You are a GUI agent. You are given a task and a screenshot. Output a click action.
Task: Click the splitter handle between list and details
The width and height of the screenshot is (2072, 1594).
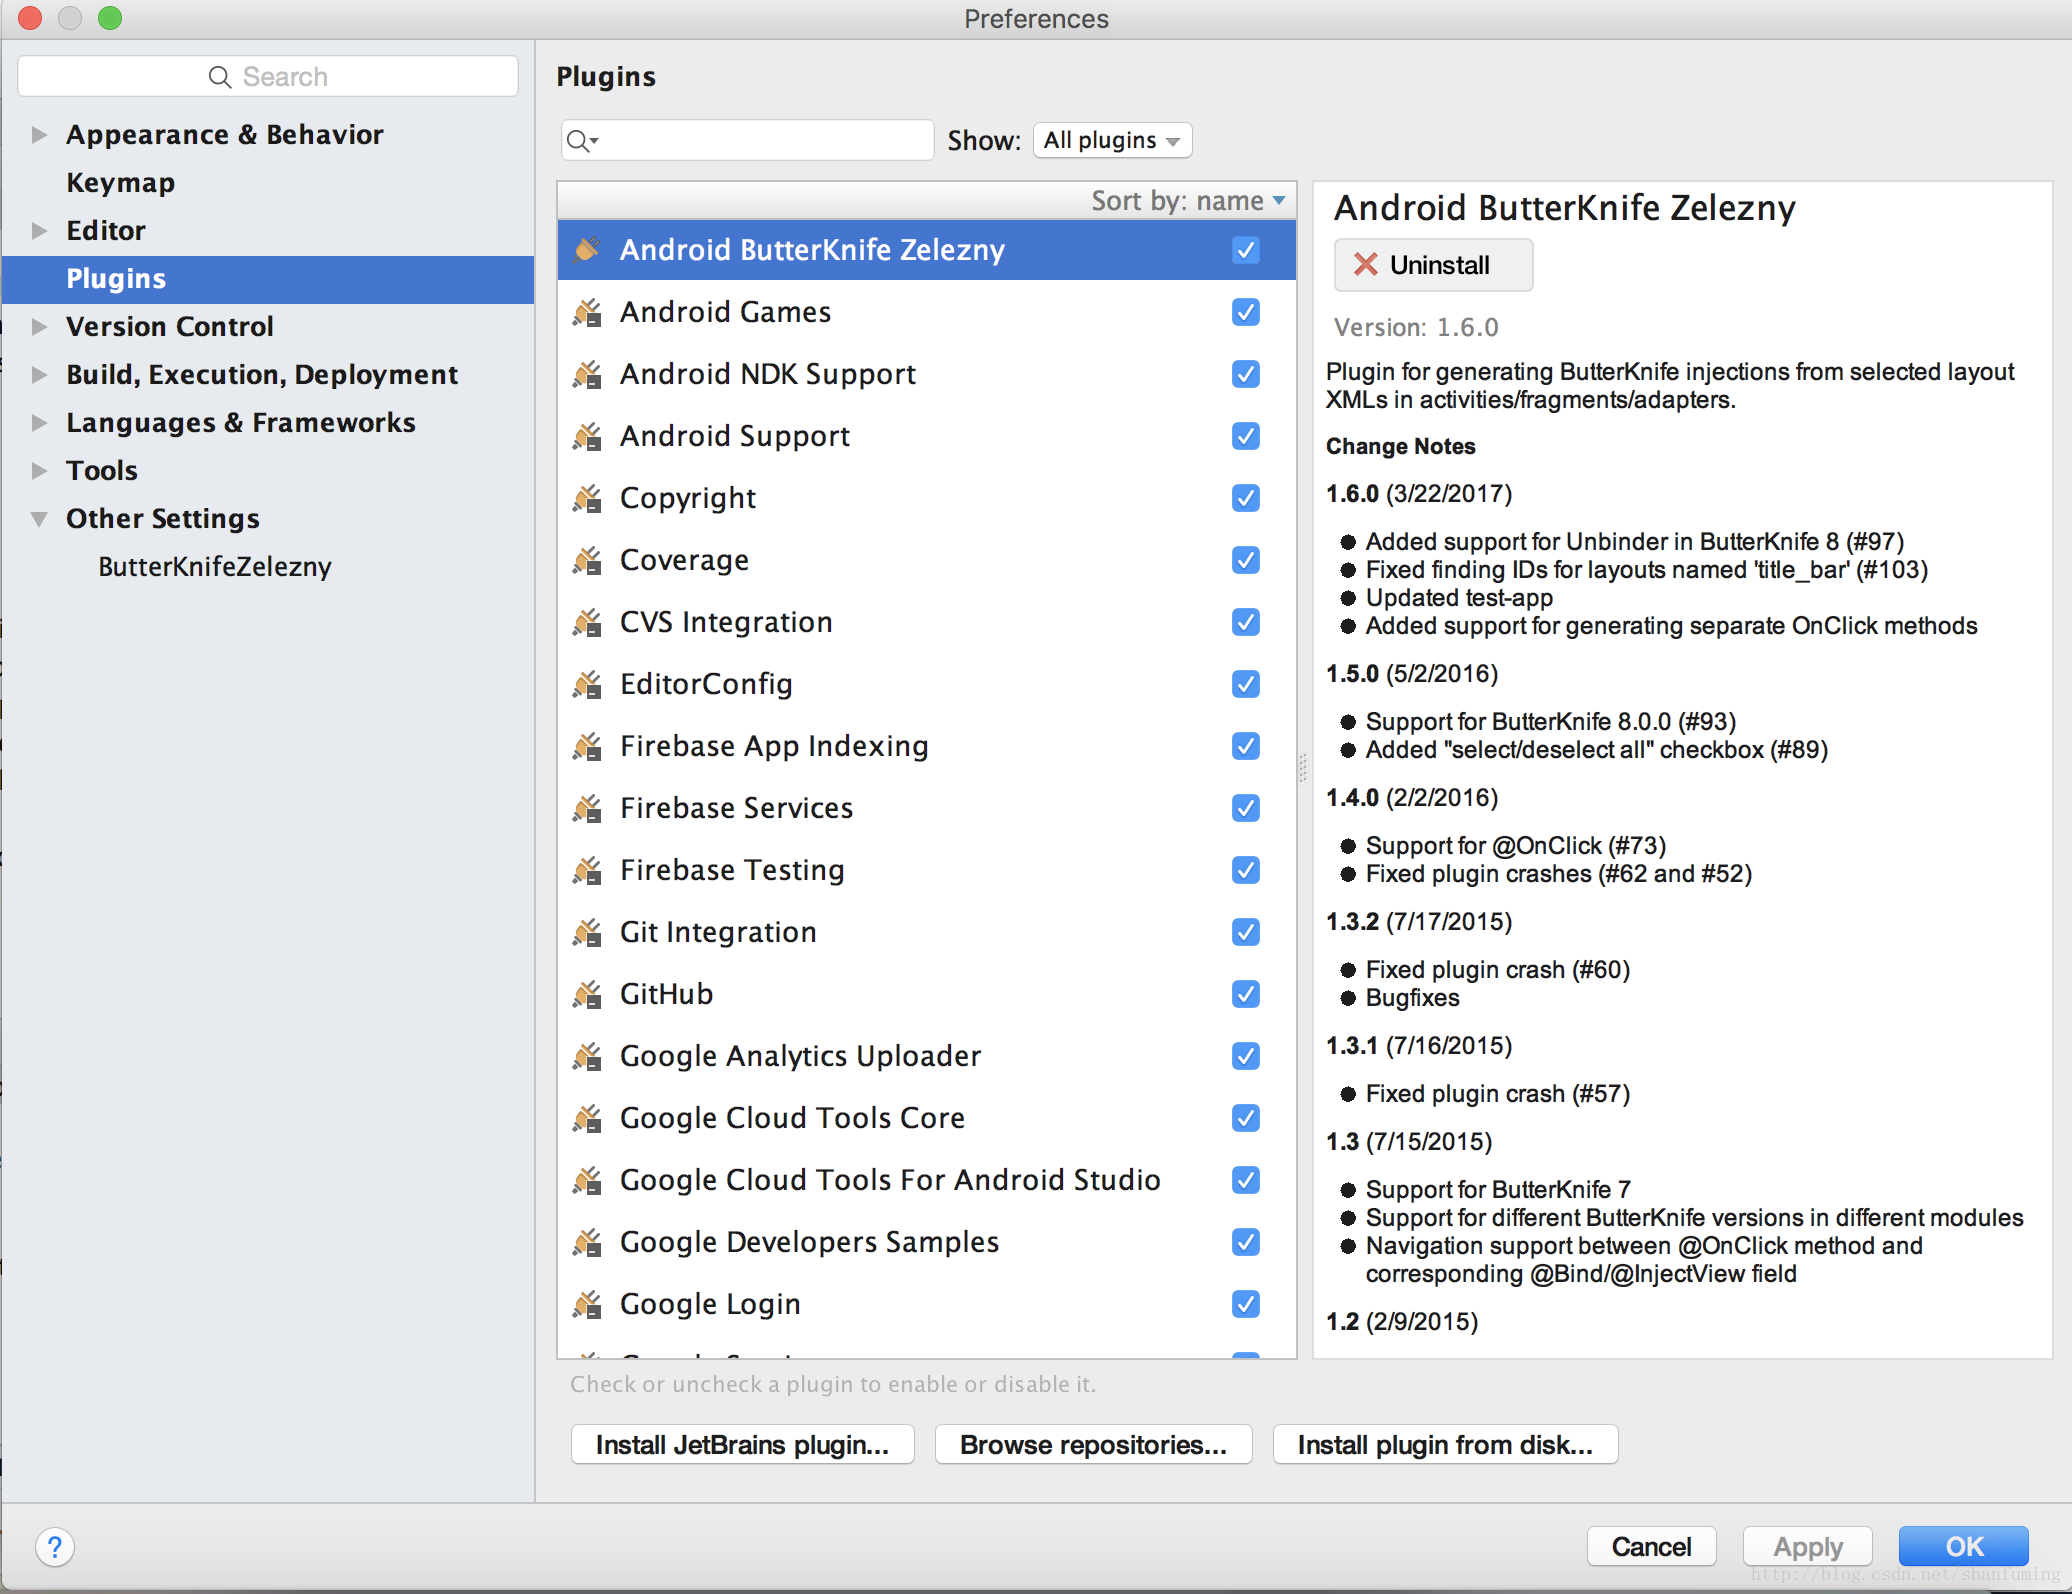(x=1303, y=768)
